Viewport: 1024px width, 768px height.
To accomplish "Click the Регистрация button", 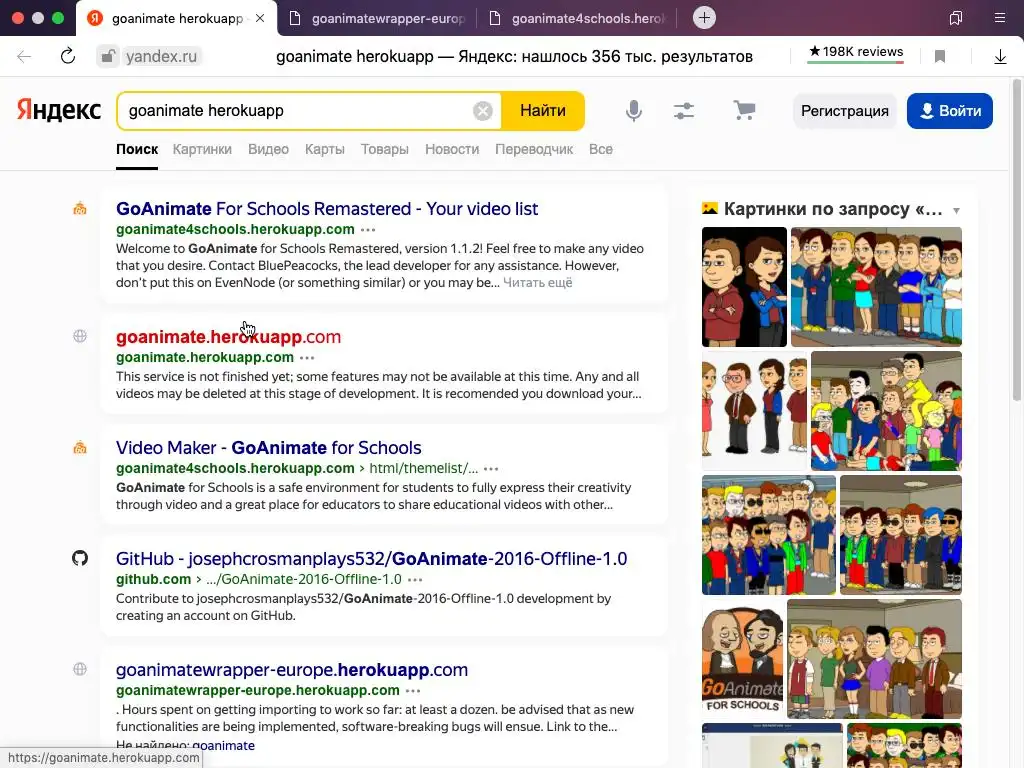I will pos(844,111).
